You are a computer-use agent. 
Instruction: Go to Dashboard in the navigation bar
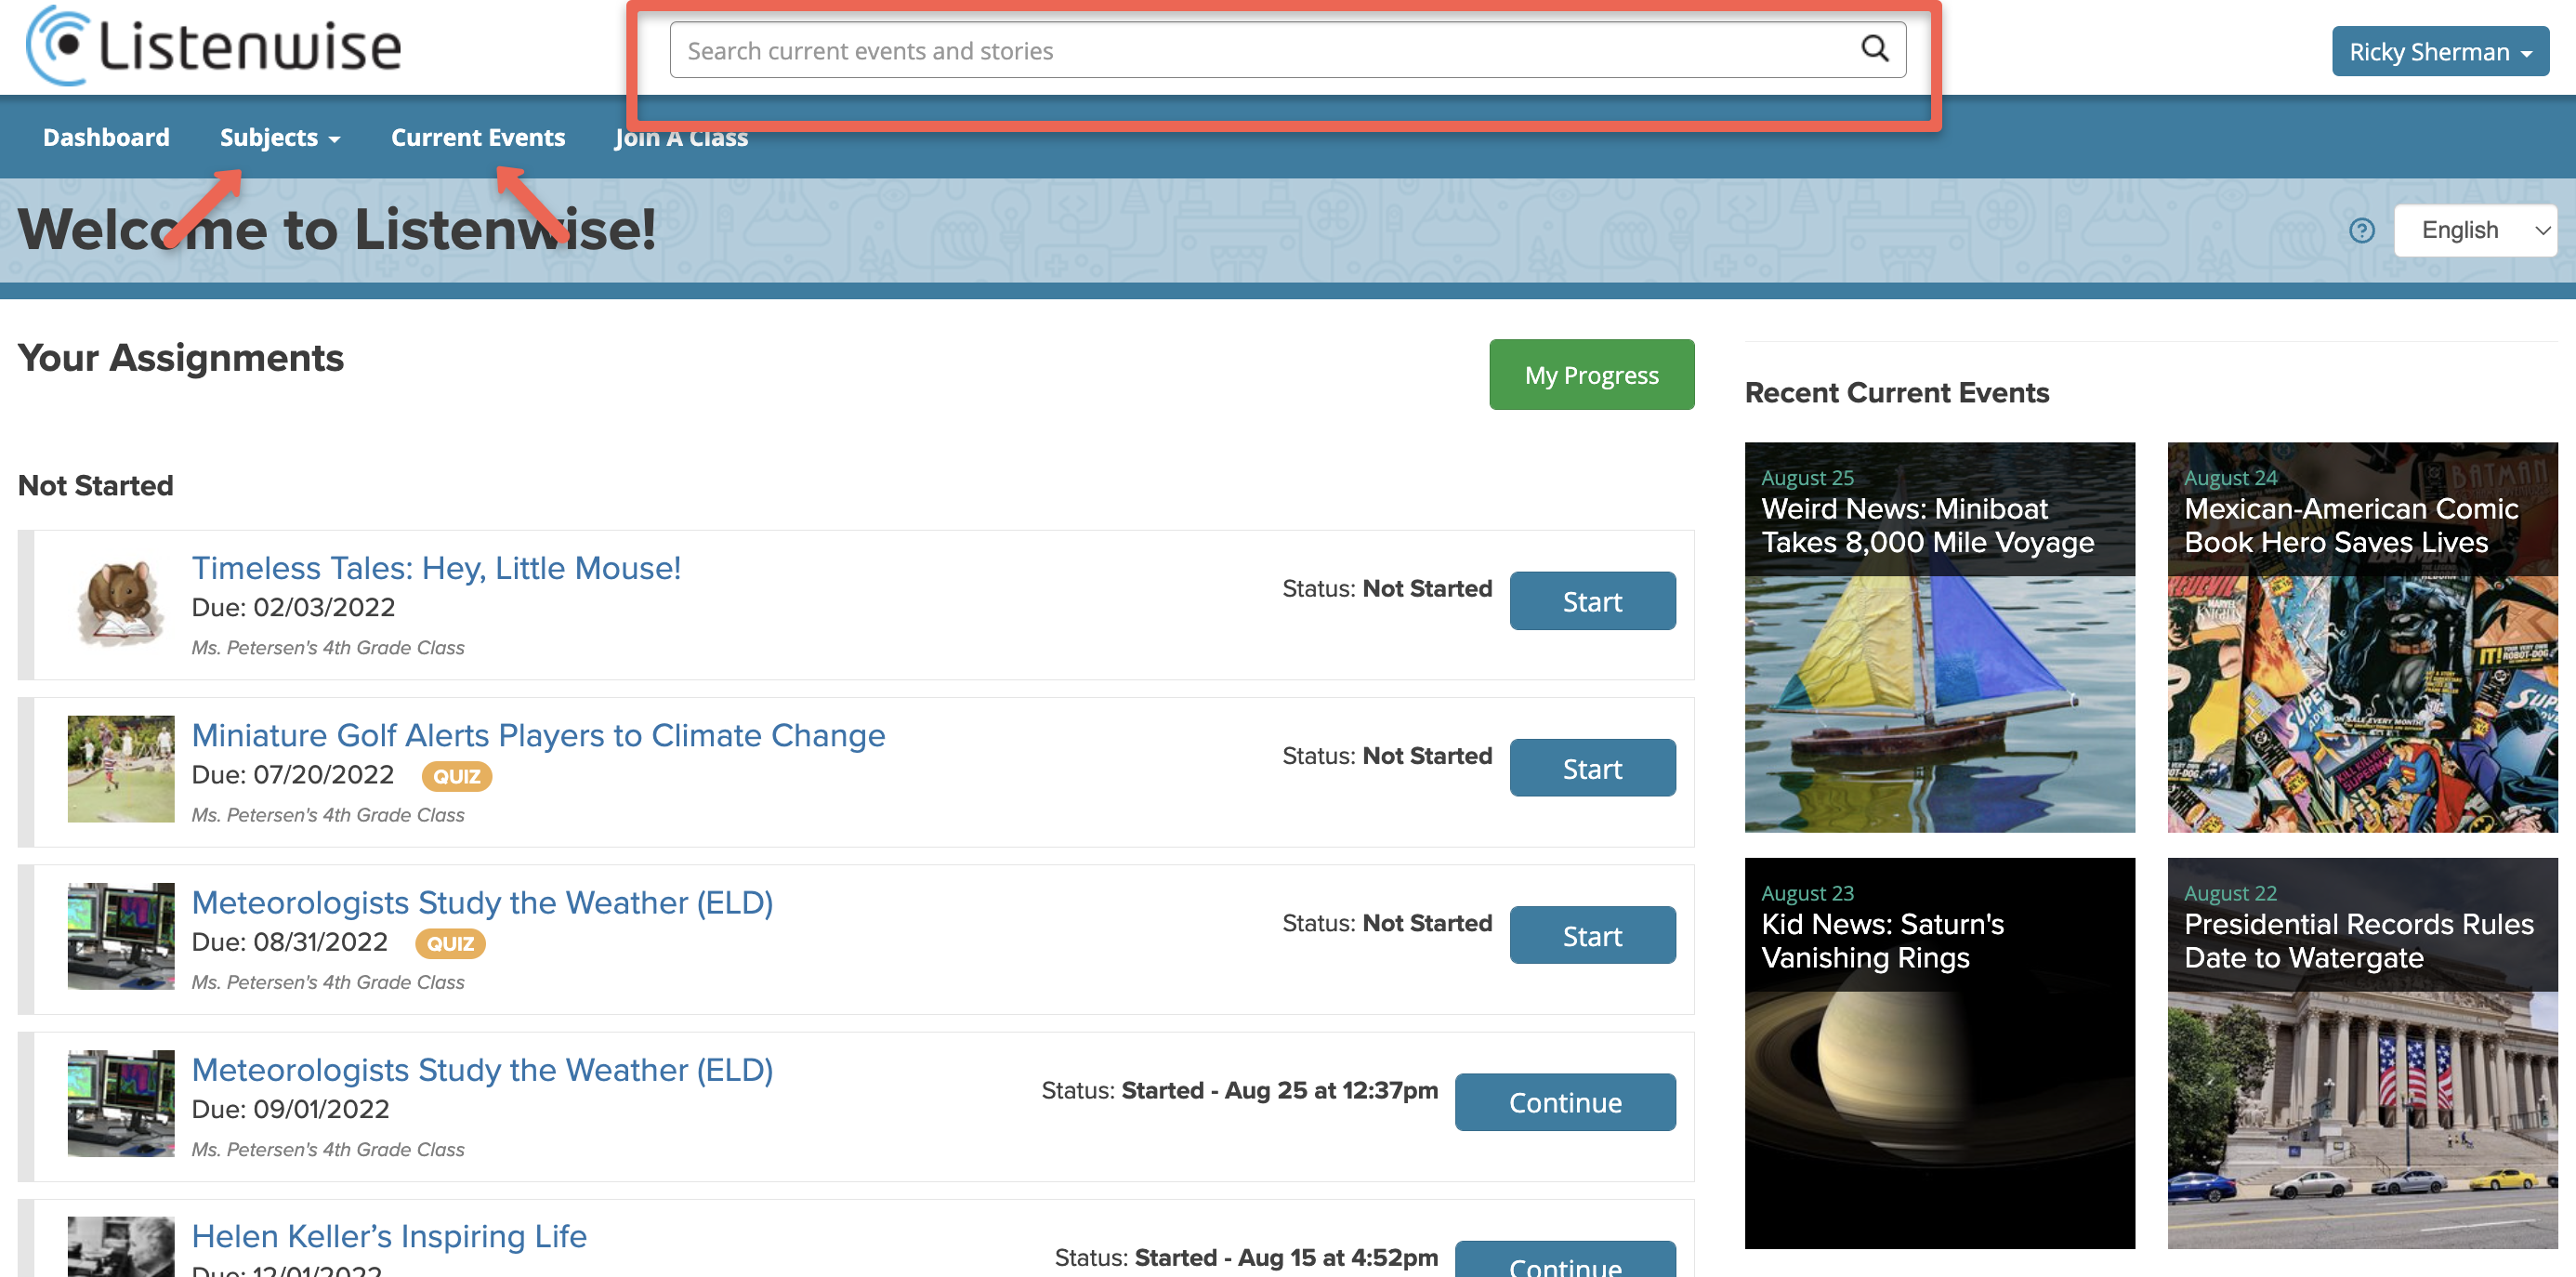pyautogui.click(x=106, y=137)
